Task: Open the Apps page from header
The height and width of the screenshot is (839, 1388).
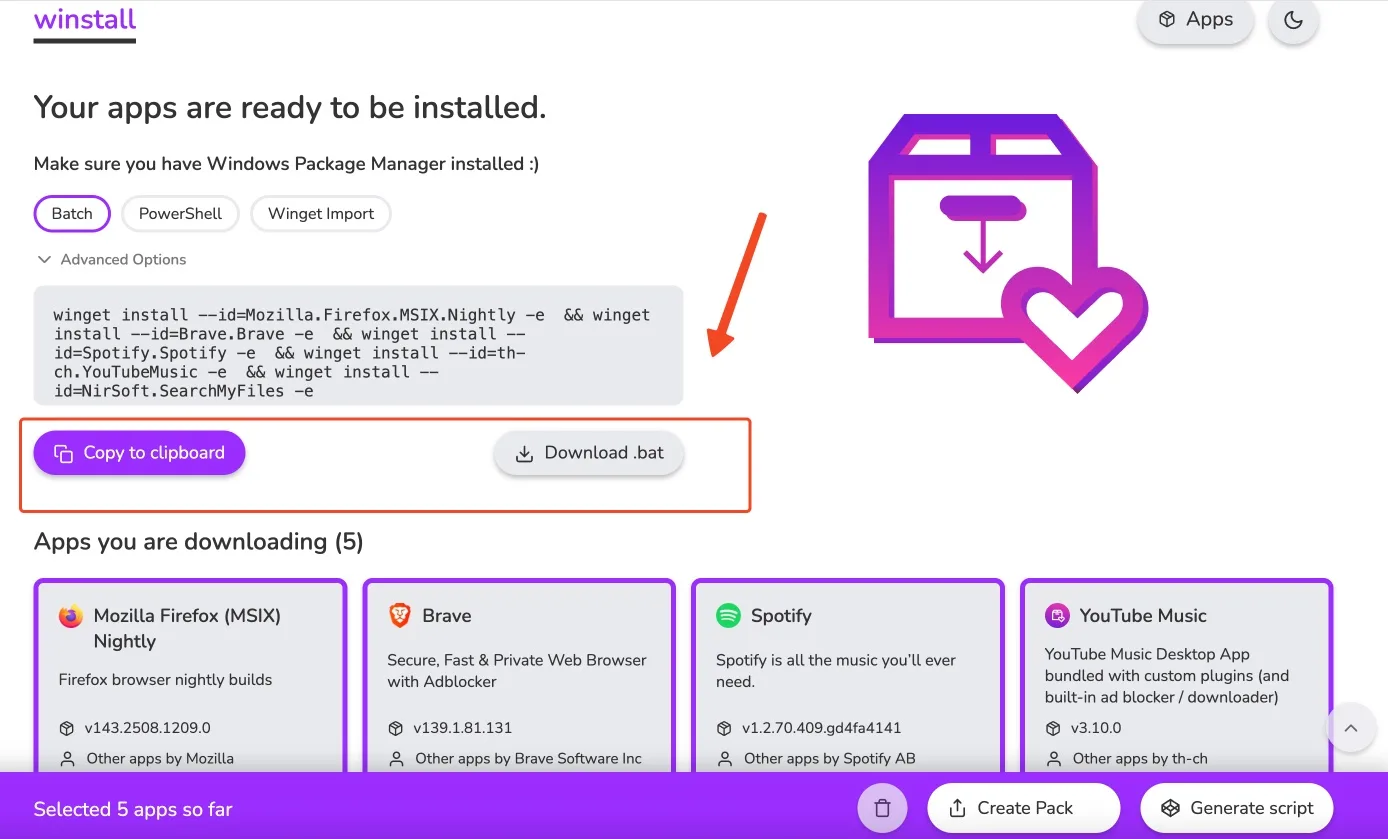Action: [1195, 20]
